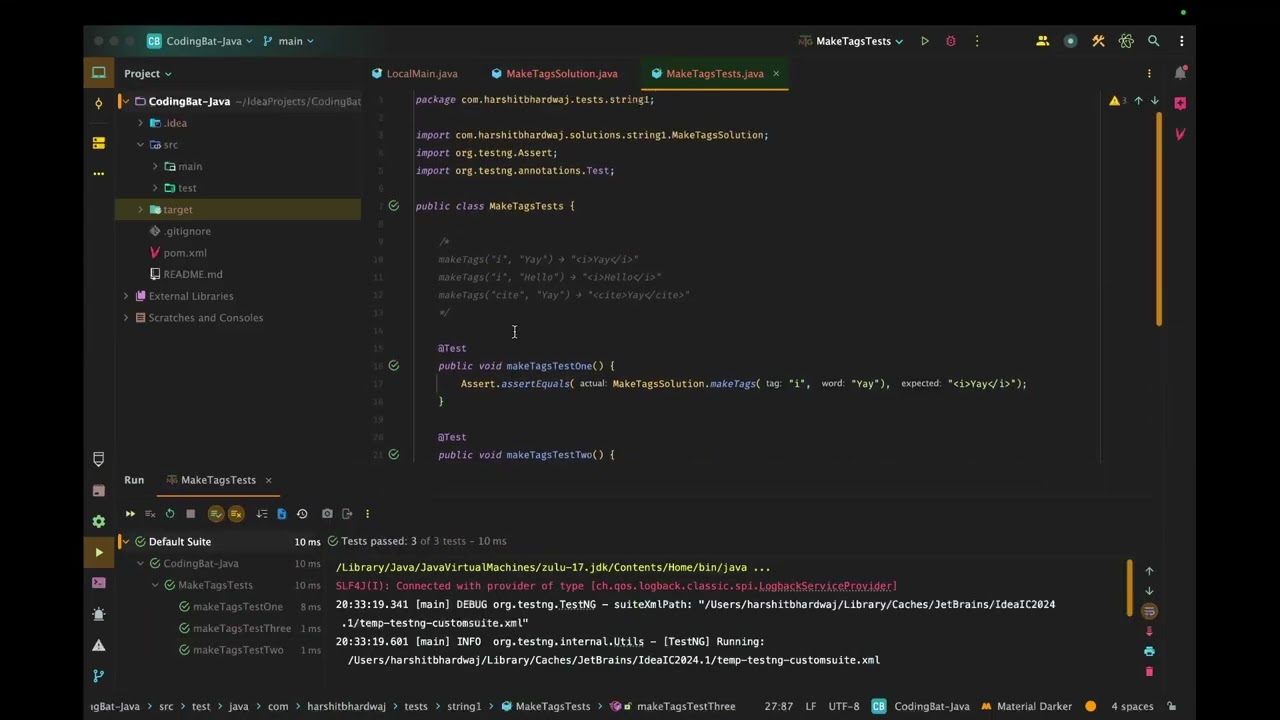The image size is (1280, 720).
Task: Open main IDE settings kebab menu top right
Action: (x=1182, y=41)
